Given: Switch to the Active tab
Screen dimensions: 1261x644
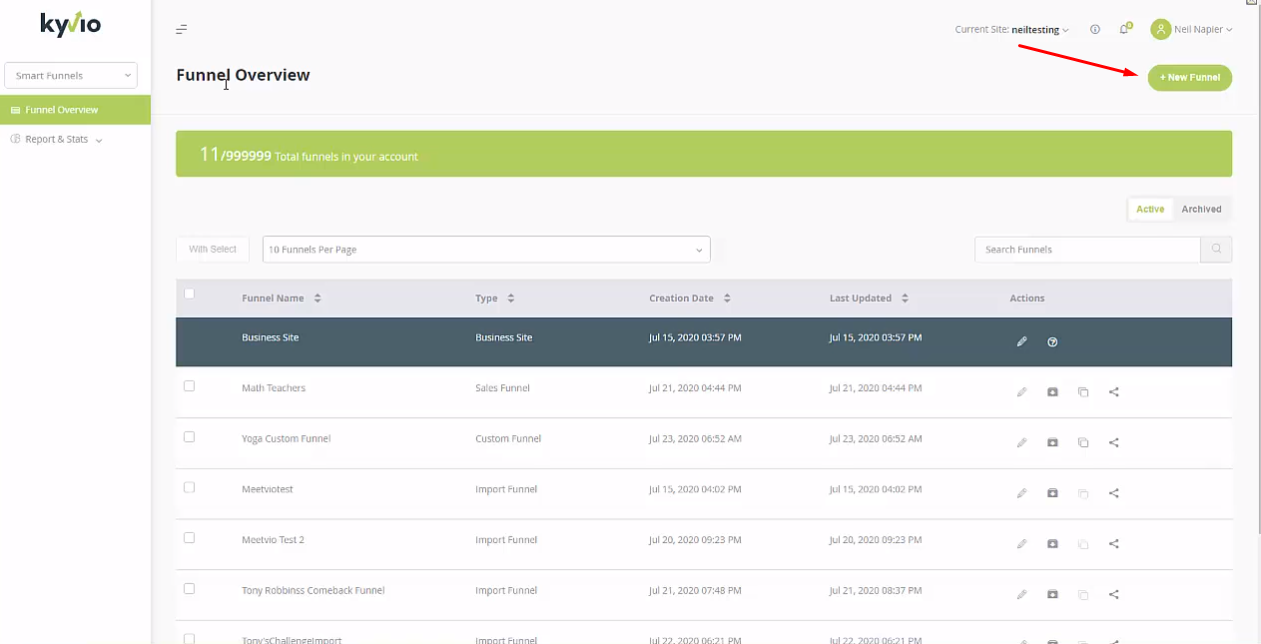Looking at the screenshot, I should pyautogui.click(x=1150, y=209).
